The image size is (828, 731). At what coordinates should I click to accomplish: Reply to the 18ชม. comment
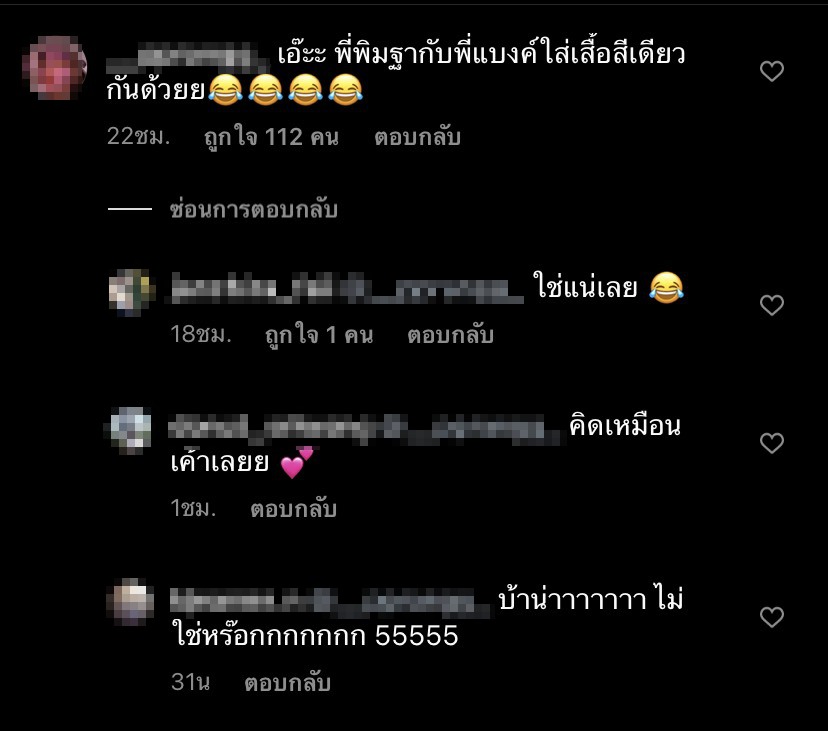coord(450,335)
